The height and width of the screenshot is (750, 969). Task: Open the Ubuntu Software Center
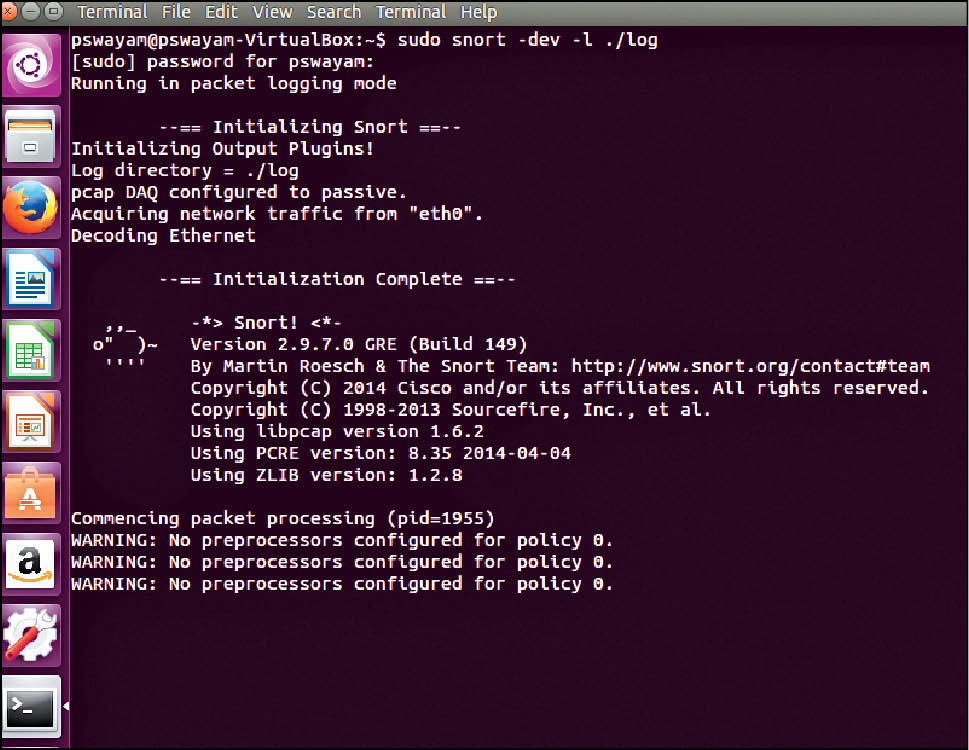click(34, 492)
